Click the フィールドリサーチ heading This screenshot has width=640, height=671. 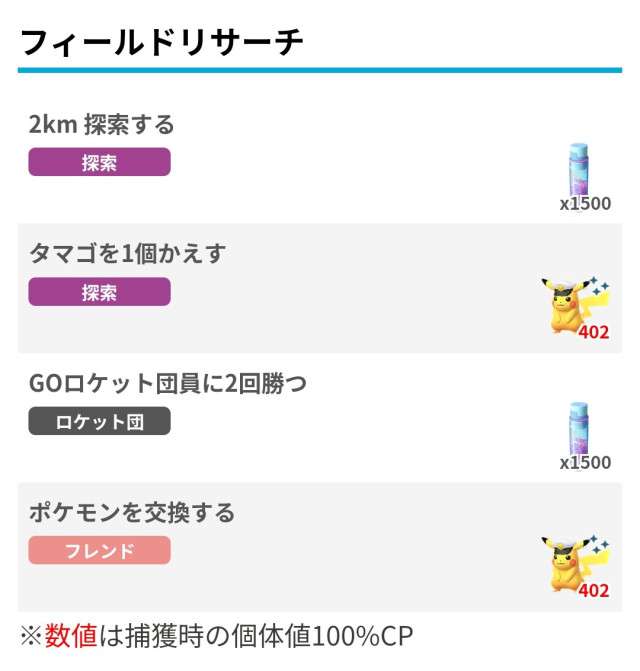point(162,43)
